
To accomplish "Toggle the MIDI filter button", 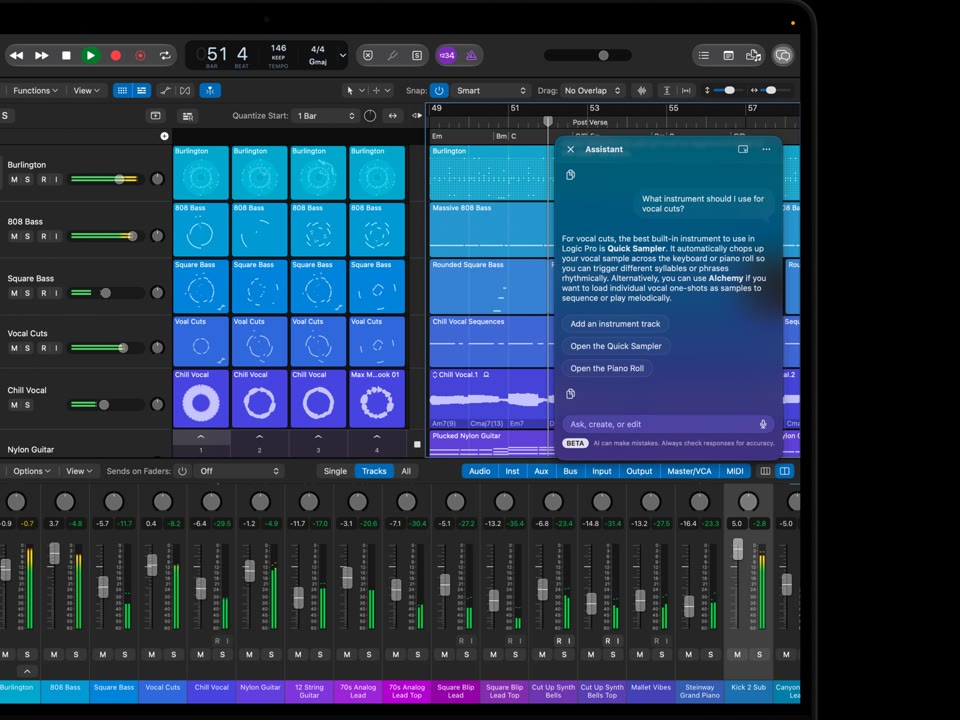I will [735, 471].
